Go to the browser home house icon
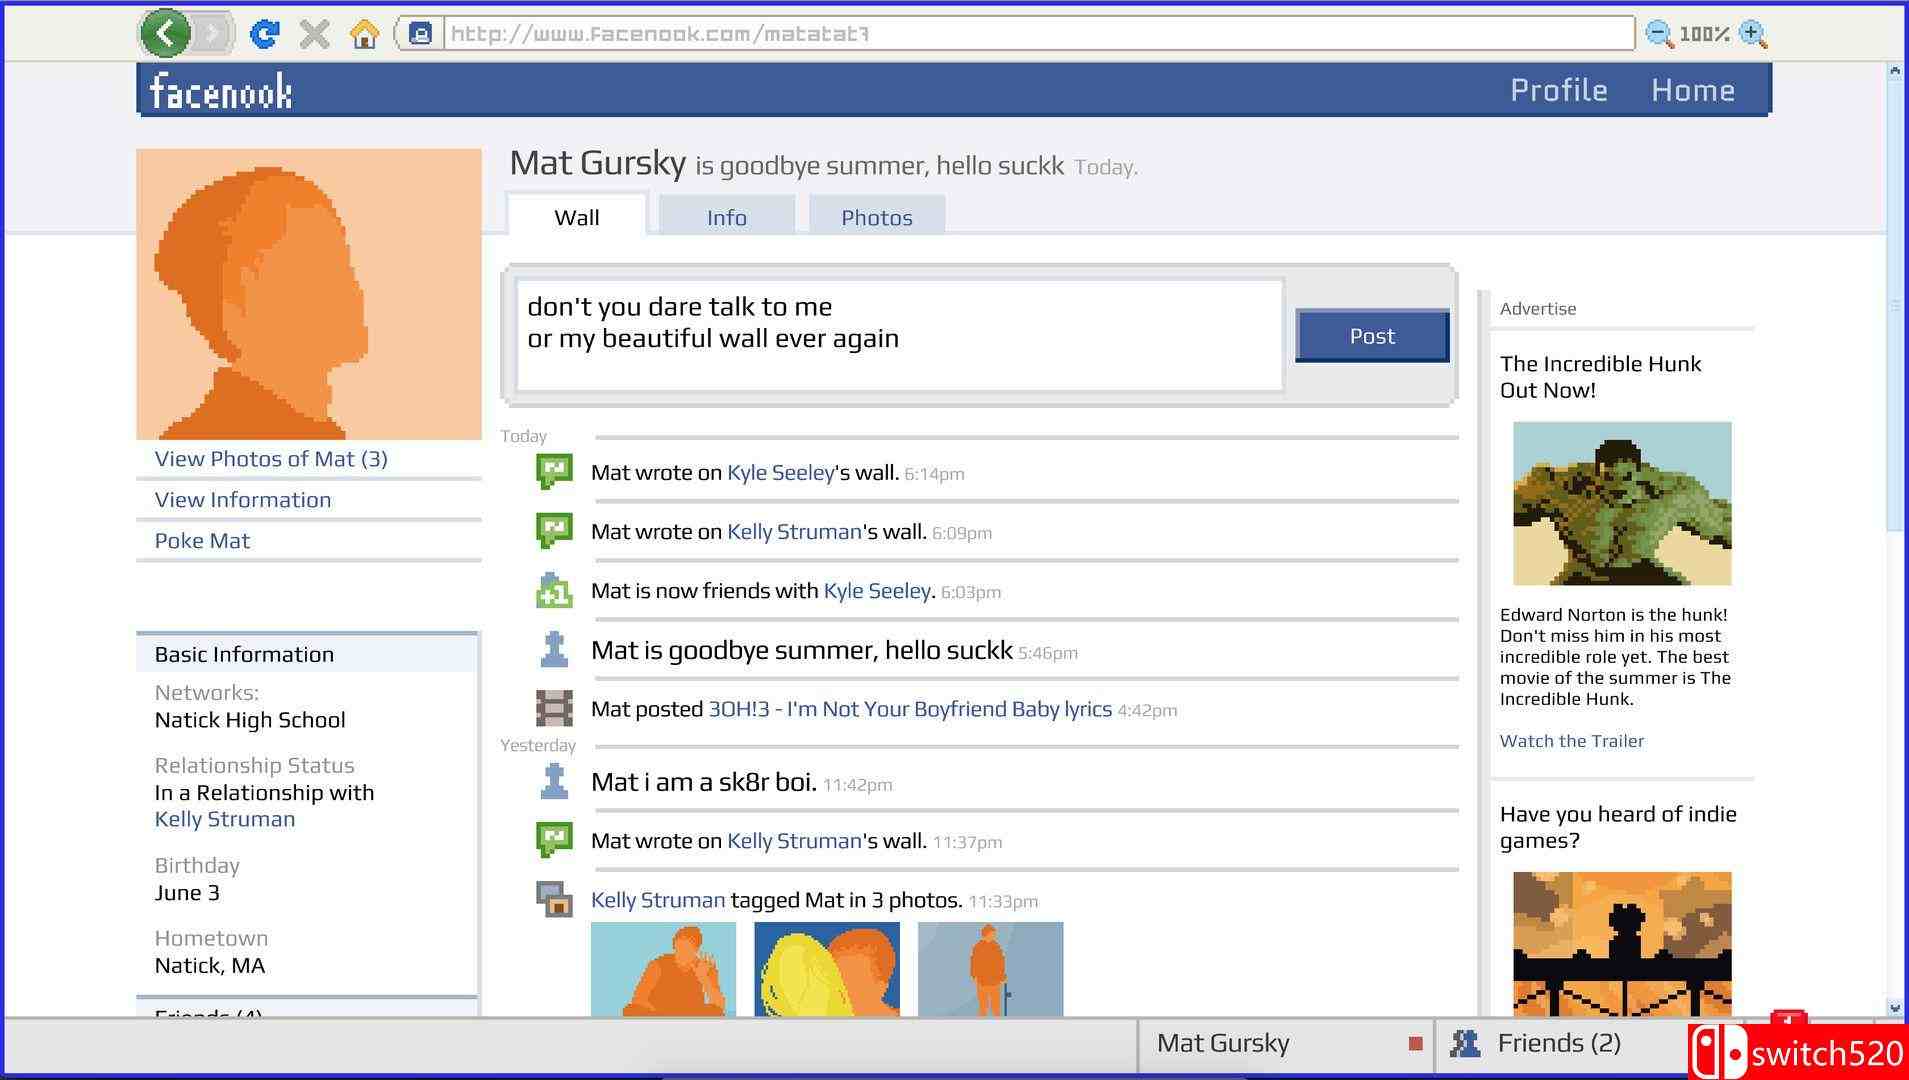This screenshot has width=1909, height=1080. (364, 35)
